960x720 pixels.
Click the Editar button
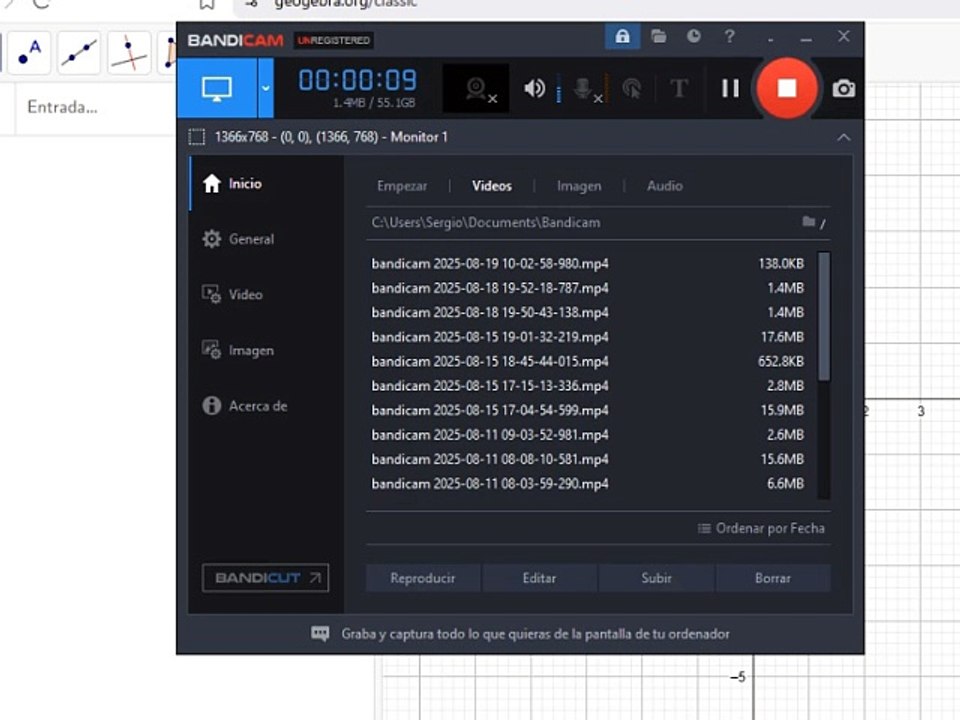tap(539, 579)
